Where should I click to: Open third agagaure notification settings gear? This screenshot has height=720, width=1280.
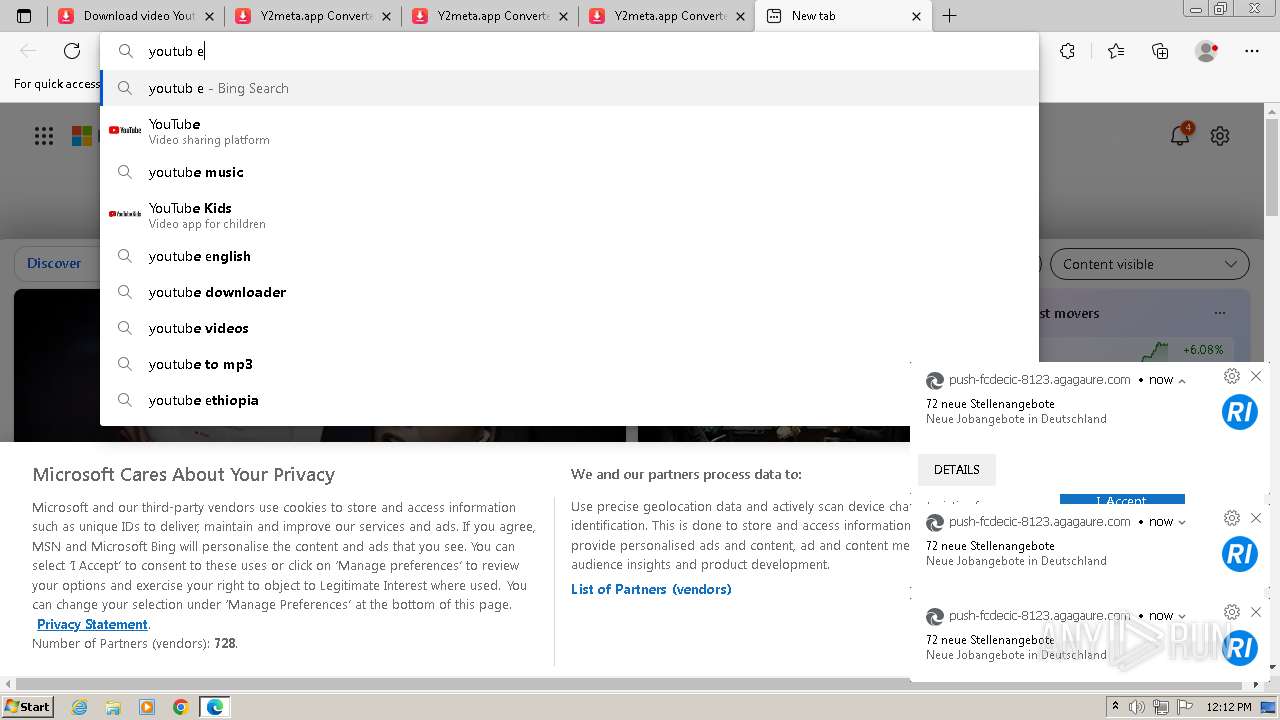point(1232,612)
